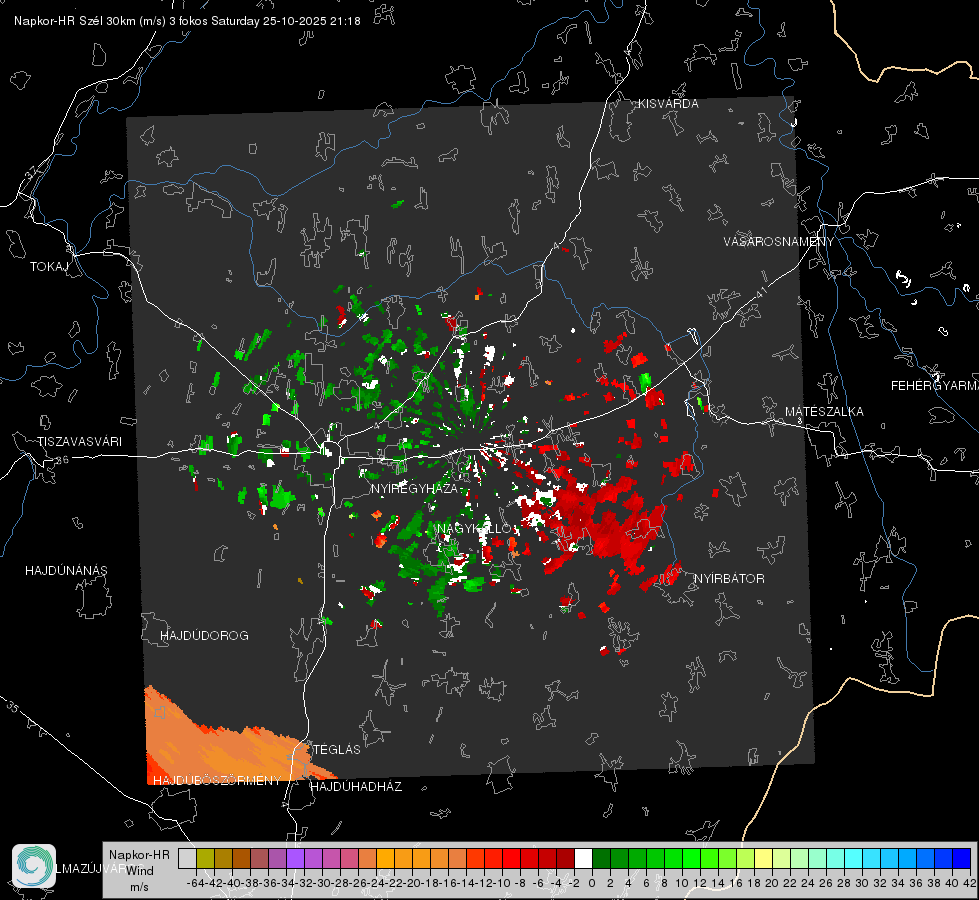The width and height of the screenshot is (979, 900).
Task: Click the TISZAVASVÁRI town label
Action: pos(79,442)
